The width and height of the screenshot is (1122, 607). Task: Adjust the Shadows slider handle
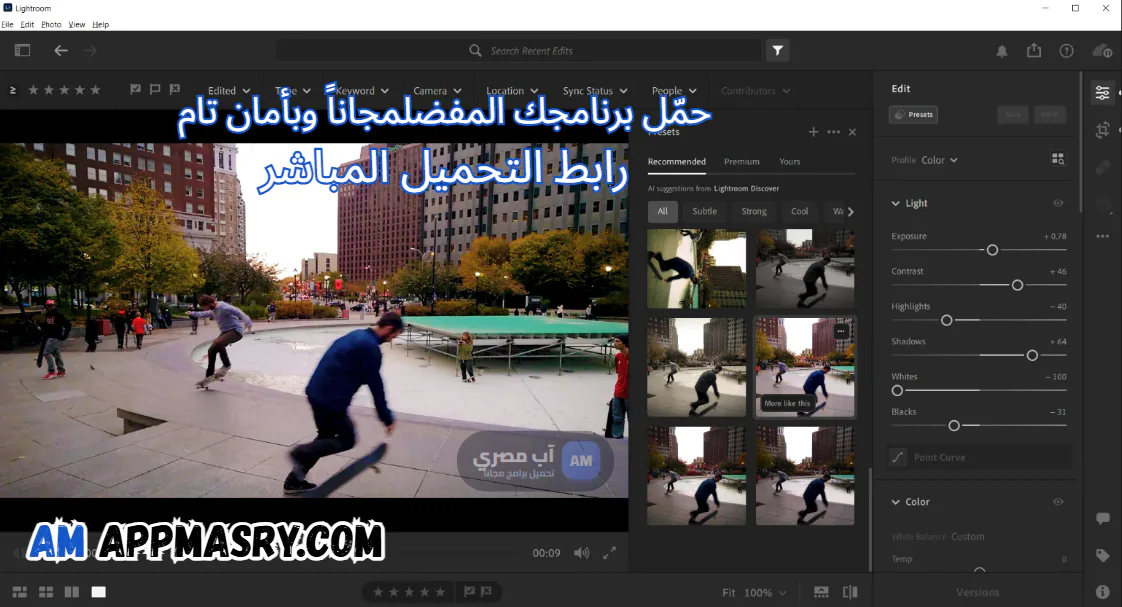[x=1032, y=355]
